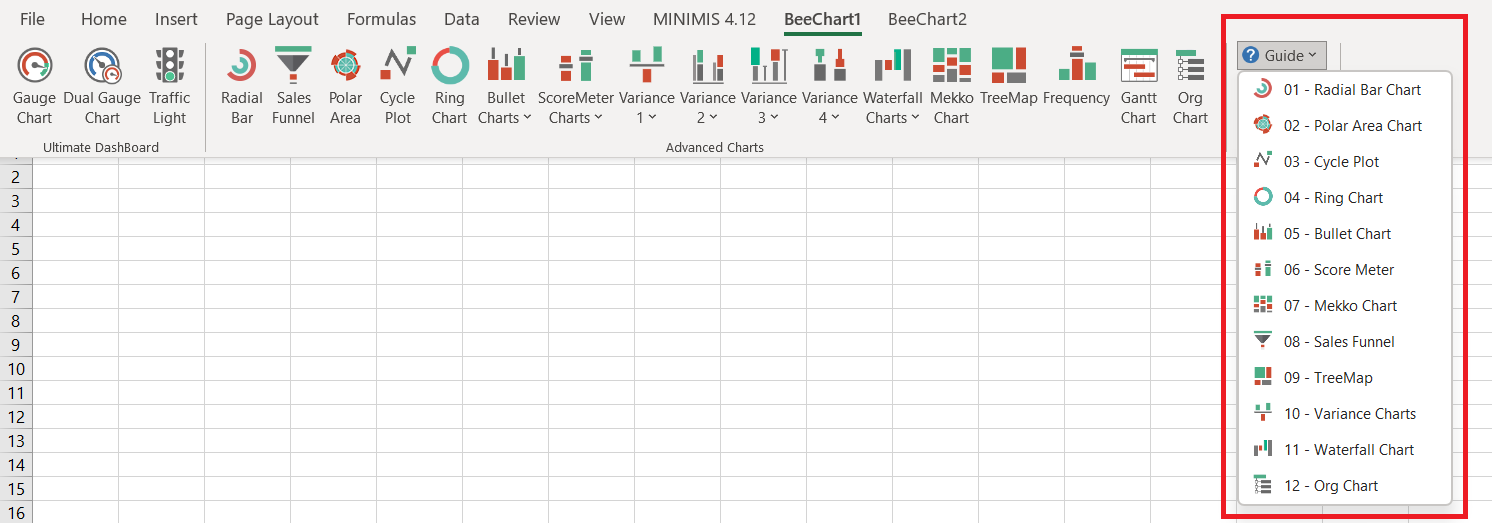Choose the Cycle Plot chart

[397, 86]
